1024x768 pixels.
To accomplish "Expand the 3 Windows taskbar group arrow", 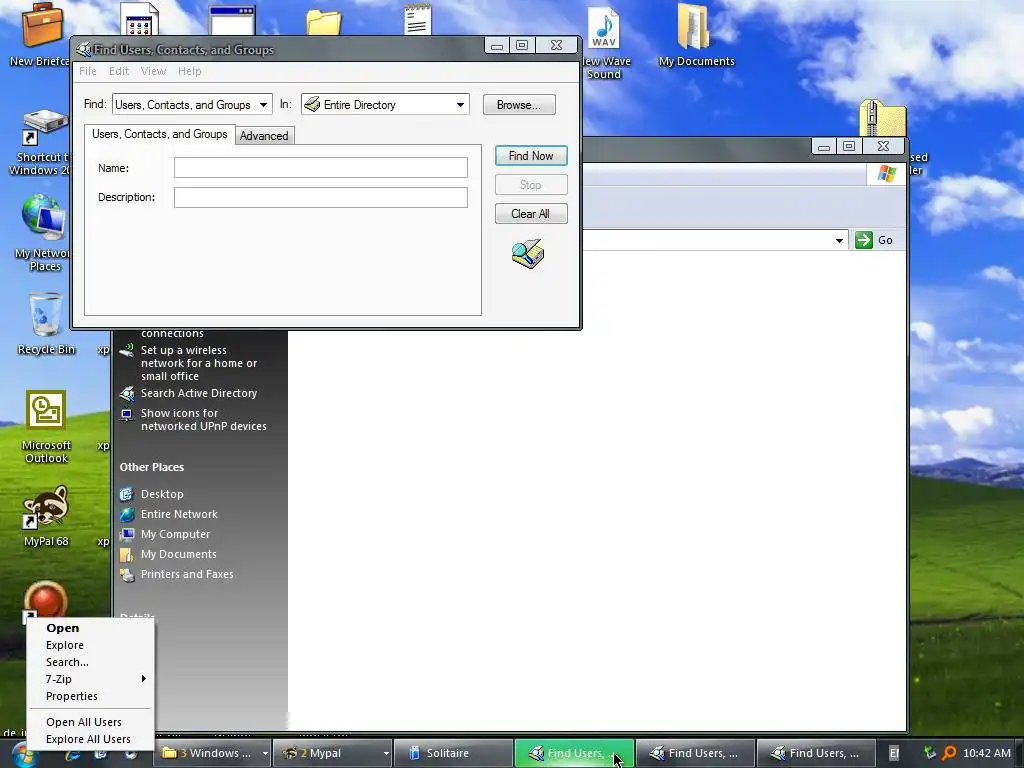I will 264,753.
